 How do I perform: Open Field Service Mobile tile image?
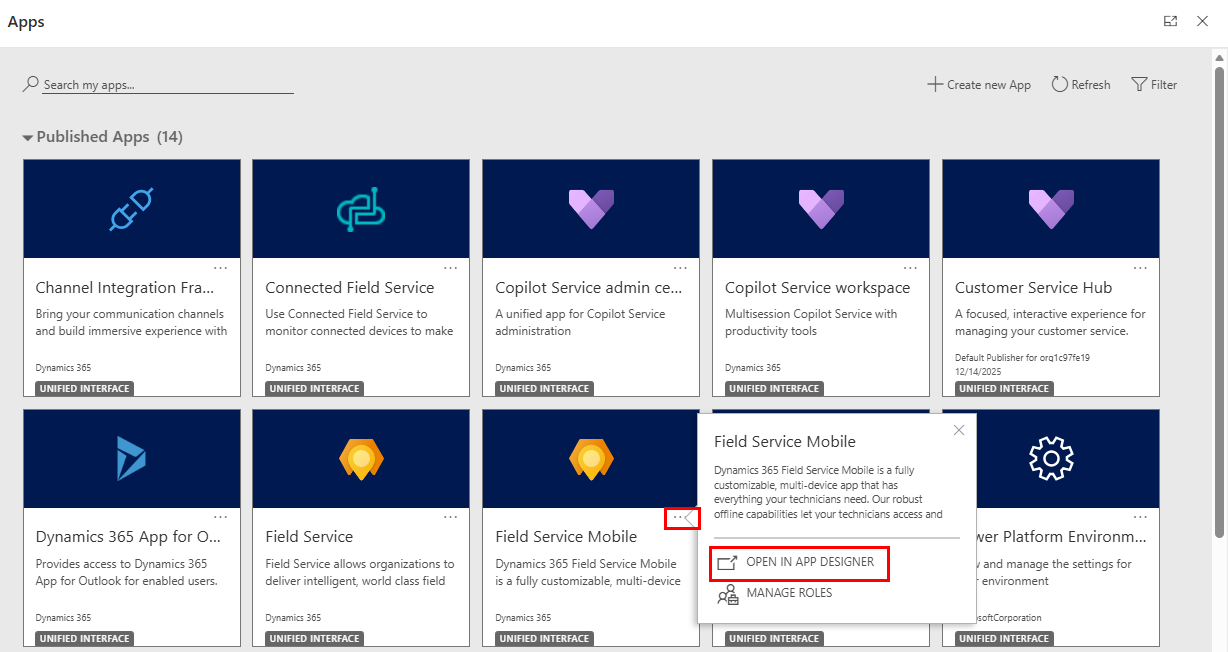(x=592, y=458)
